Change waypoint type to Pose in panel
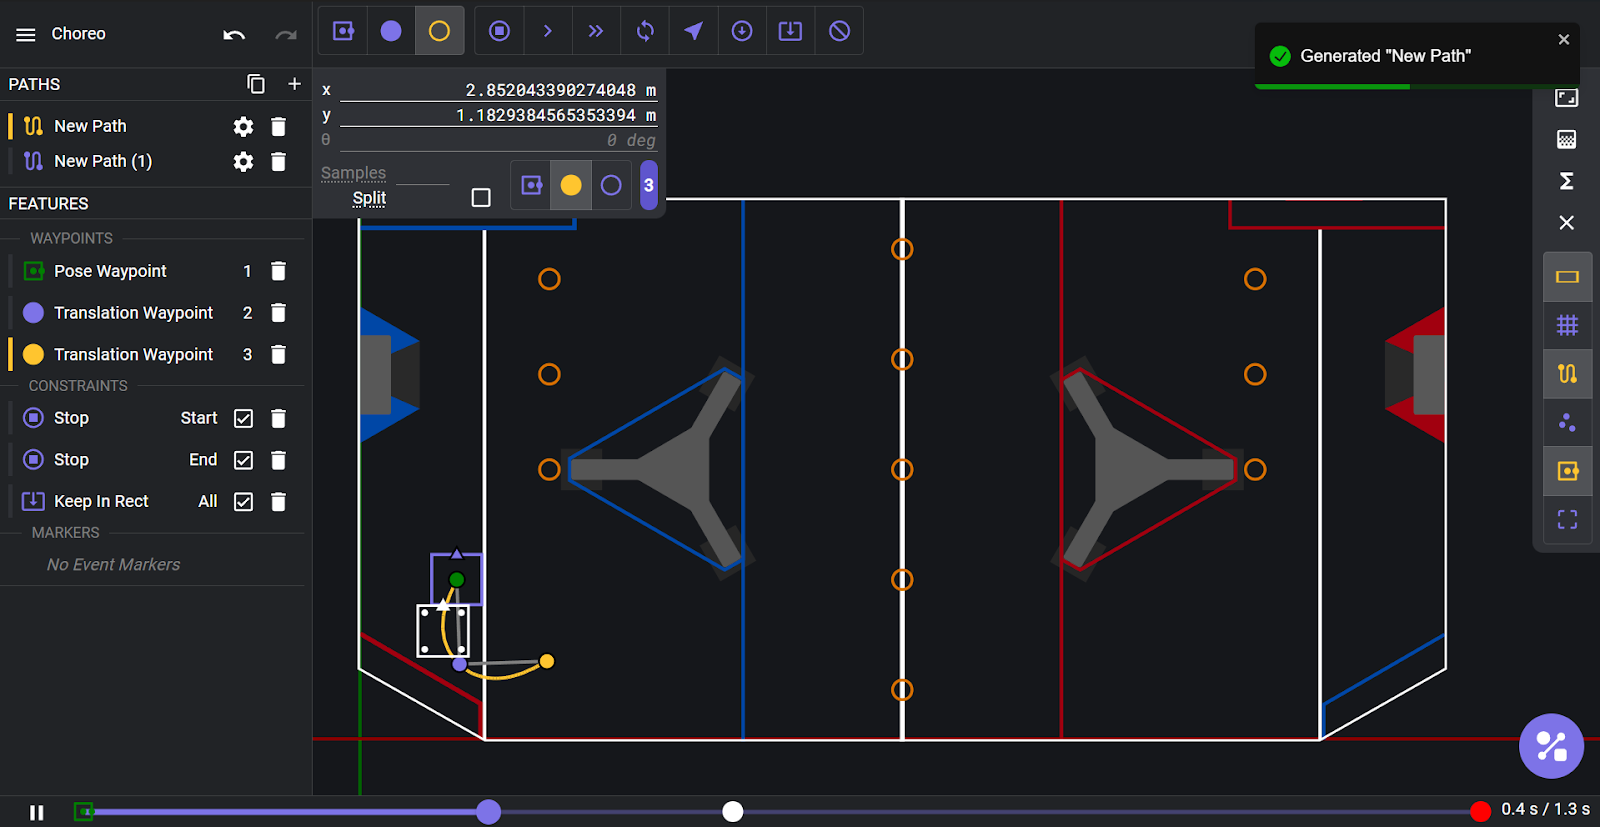The height and width of the screenshot is (827, 1600). click(532, 185)
